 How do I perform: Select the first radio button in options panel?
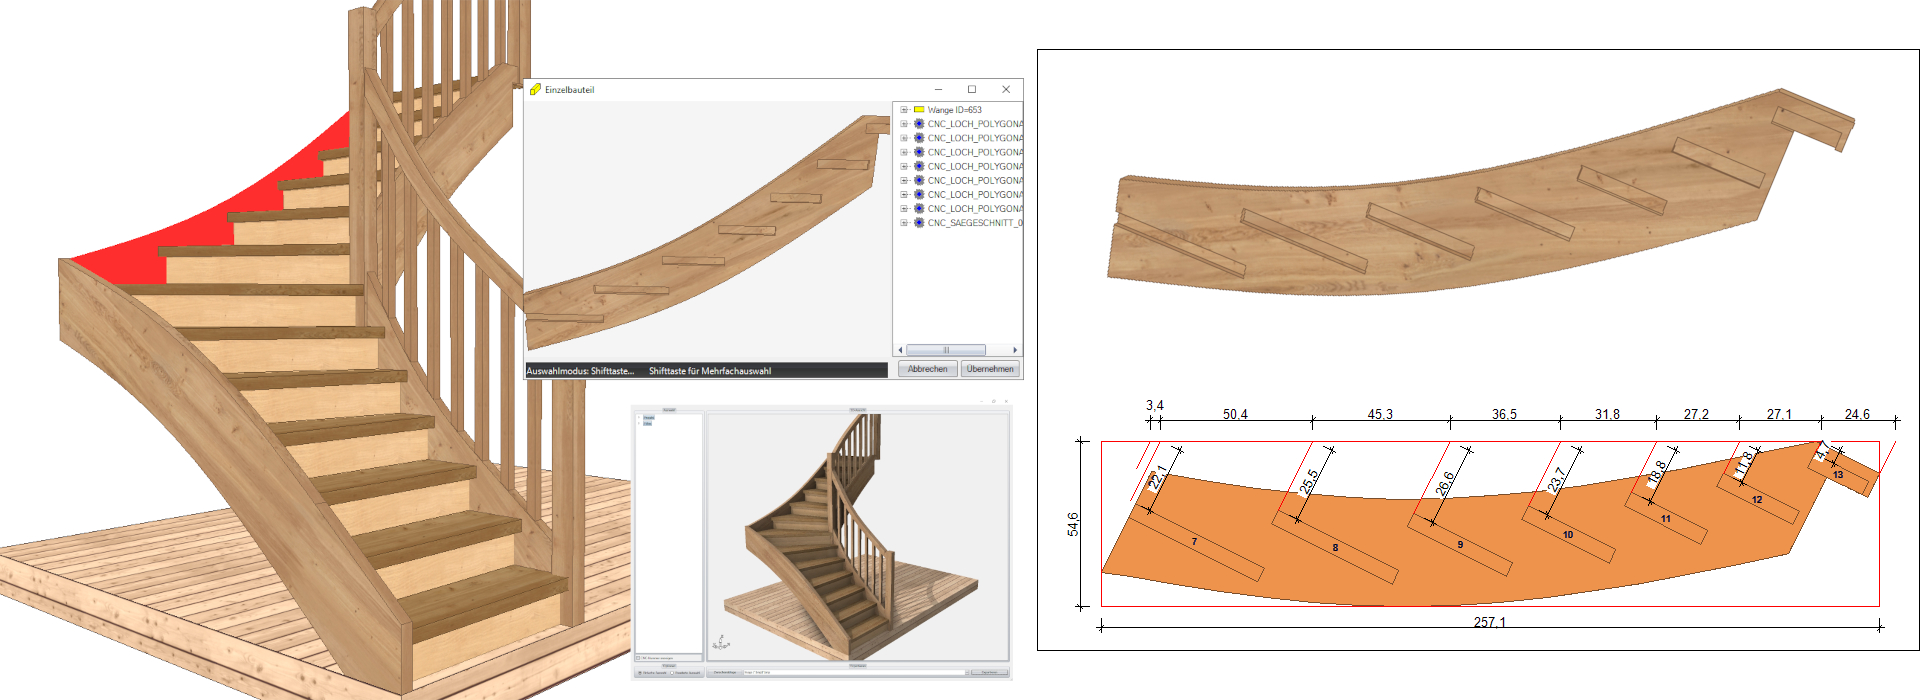640,673
